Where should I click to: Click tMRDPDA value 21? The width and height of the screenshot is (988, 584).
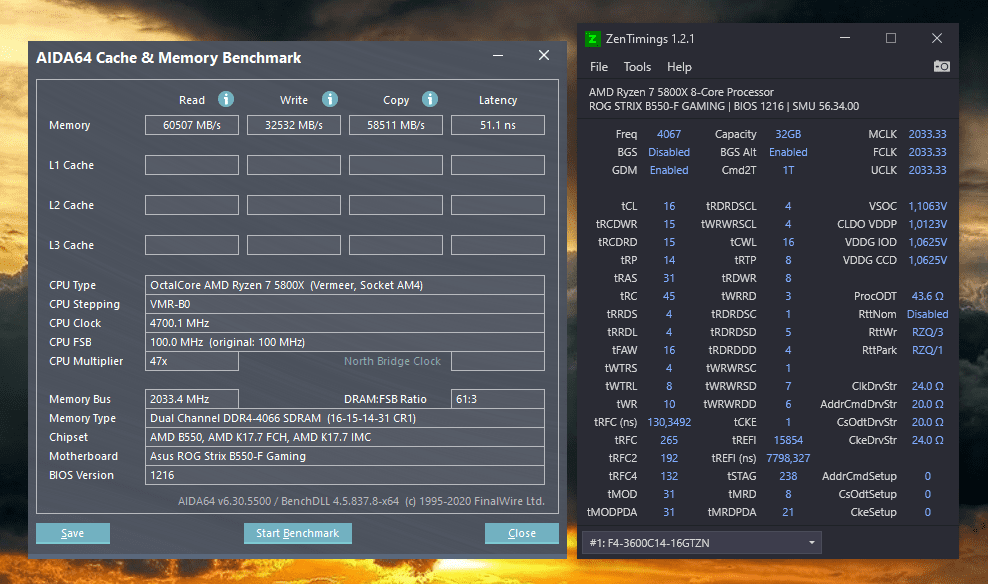pos(788,512)
